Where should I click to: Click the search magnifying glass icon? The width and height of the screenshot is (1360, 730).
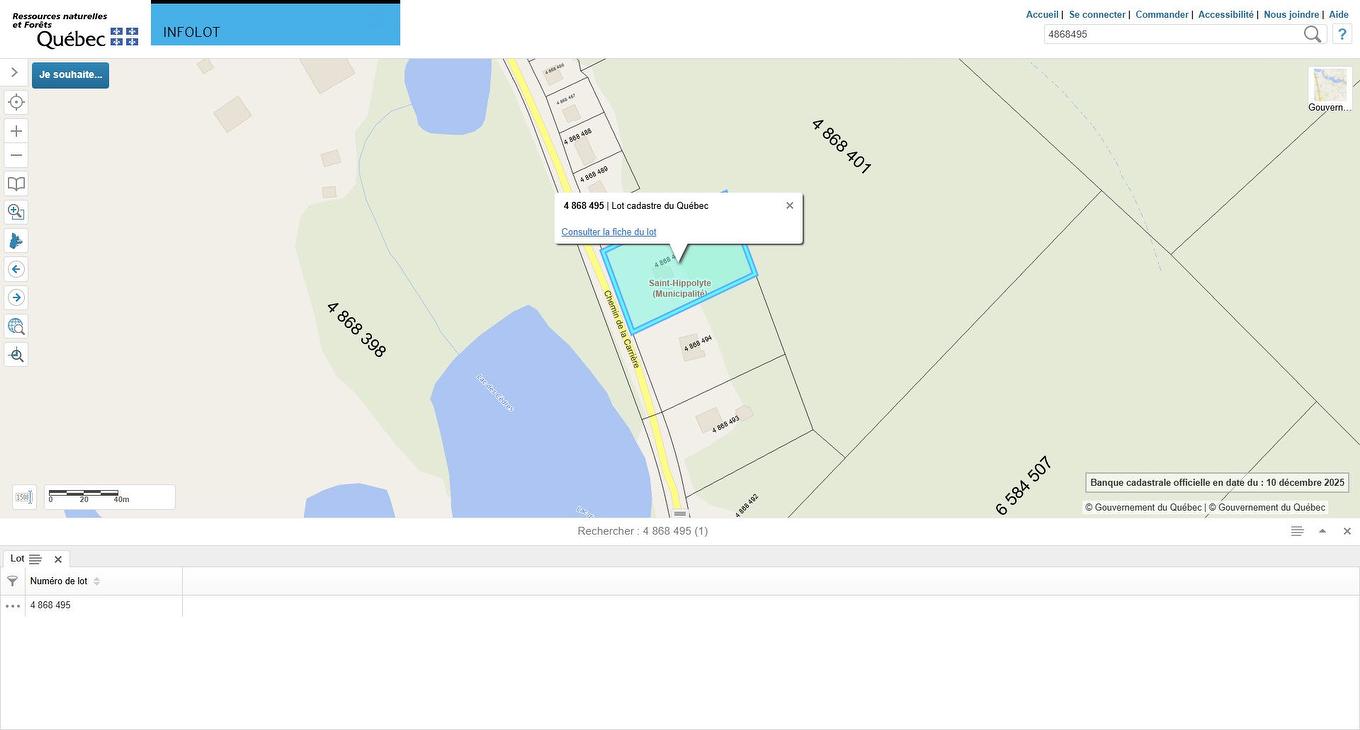coord(1312,34)
